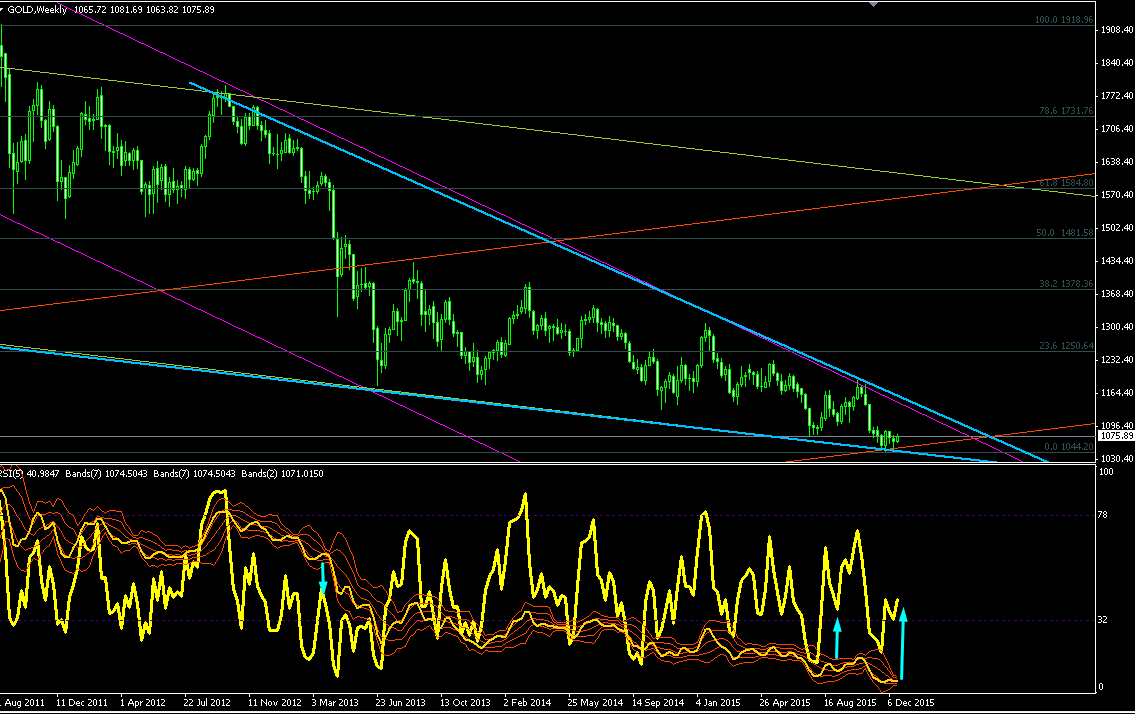This screenshot has height=714, width=1135.
Task: Select the high price 1081.69 in title
Action: point(126,9)
